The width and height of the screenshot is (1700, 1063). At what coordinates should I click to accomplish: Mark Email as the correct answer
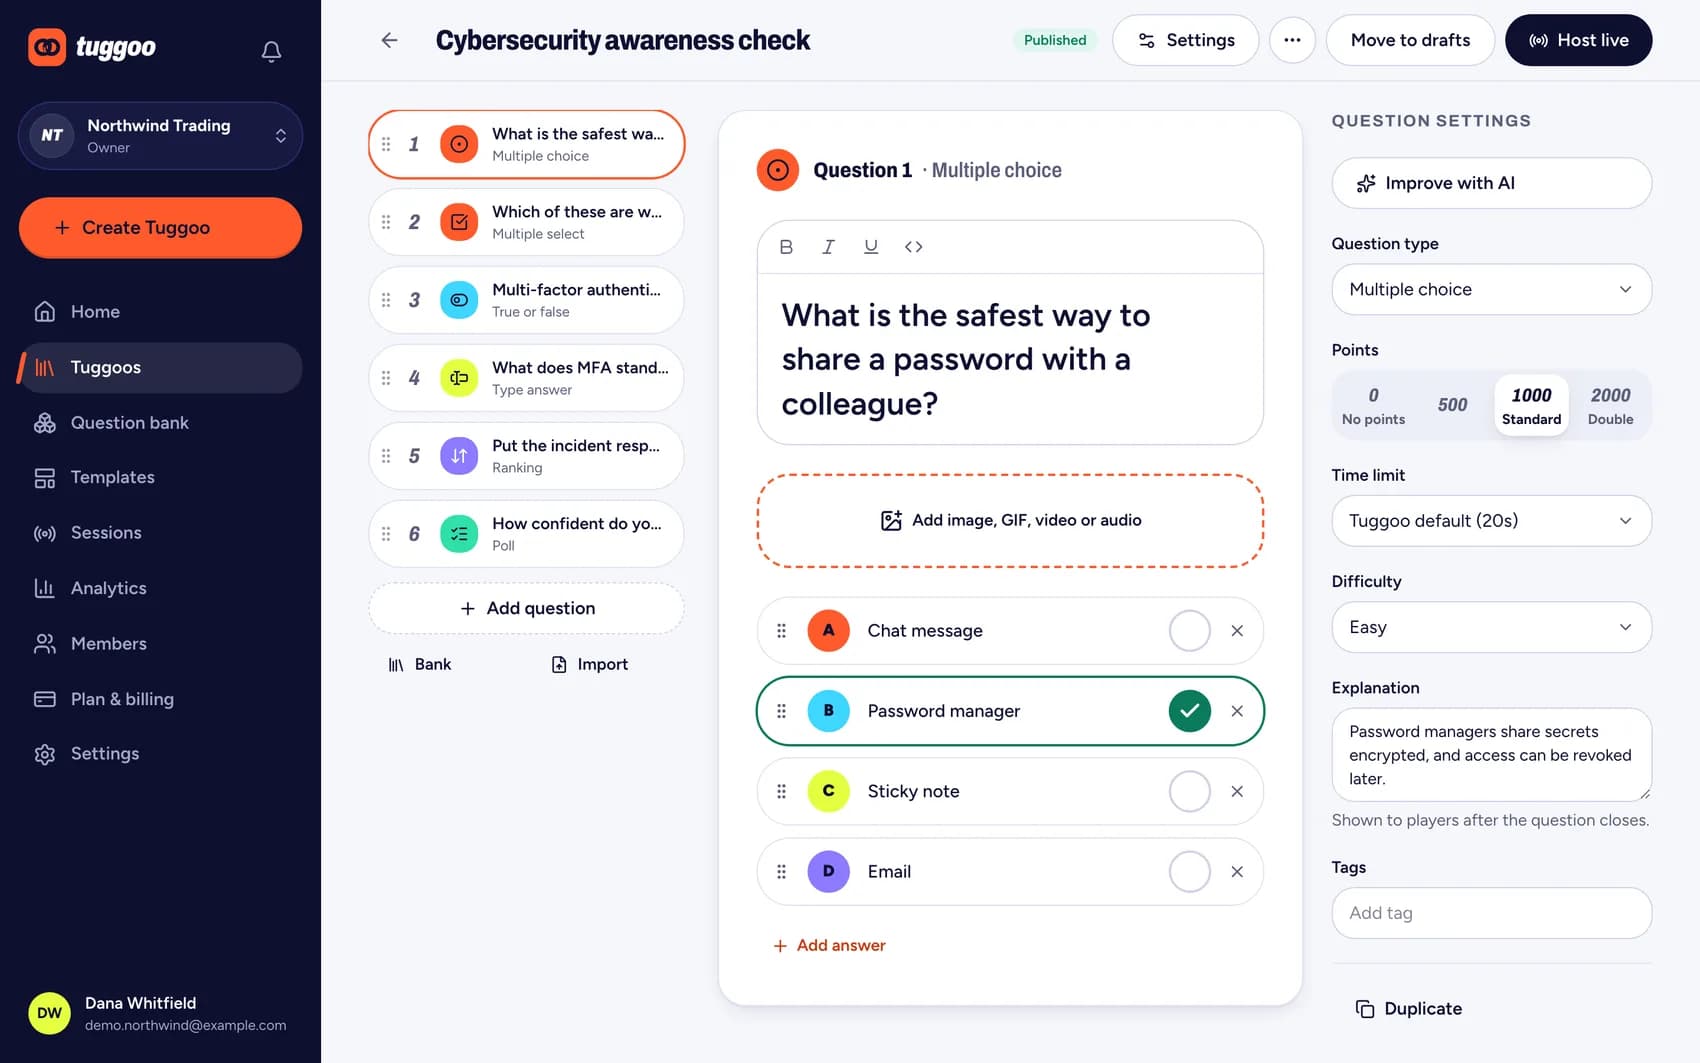click(1190, 872)
